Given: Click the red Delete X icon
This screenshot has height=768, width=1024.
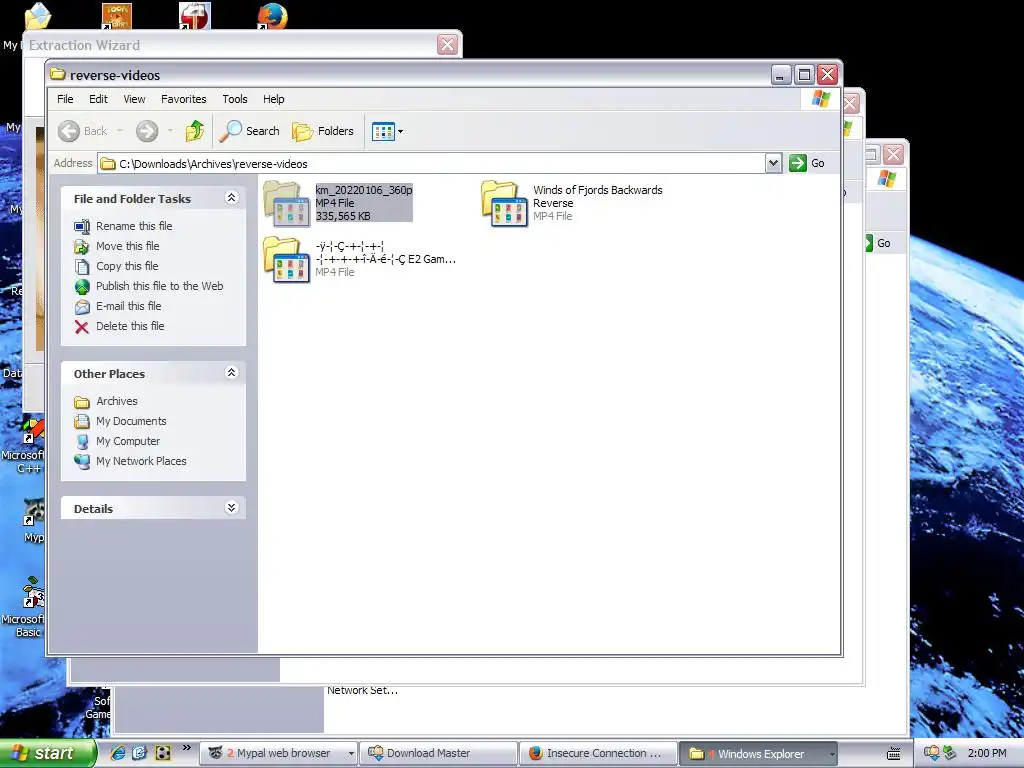Looking at the screenshot, I should click(82, 327).
